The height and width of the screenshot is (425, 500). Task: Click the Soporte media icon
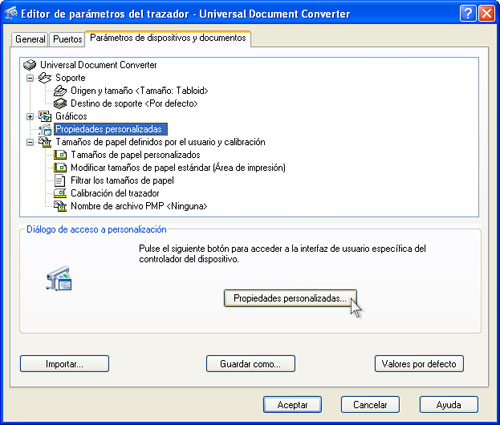pyautogui.click(x=45, y=78)
